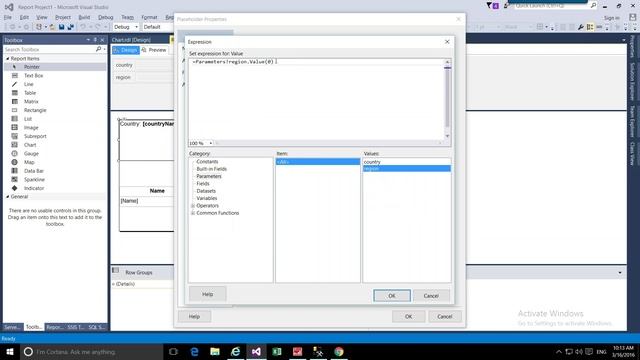Image resolution: width=640 pixels, height=360 pixels.
Task: Click OK in Placeholder Properties dialog
Action: 408,316
